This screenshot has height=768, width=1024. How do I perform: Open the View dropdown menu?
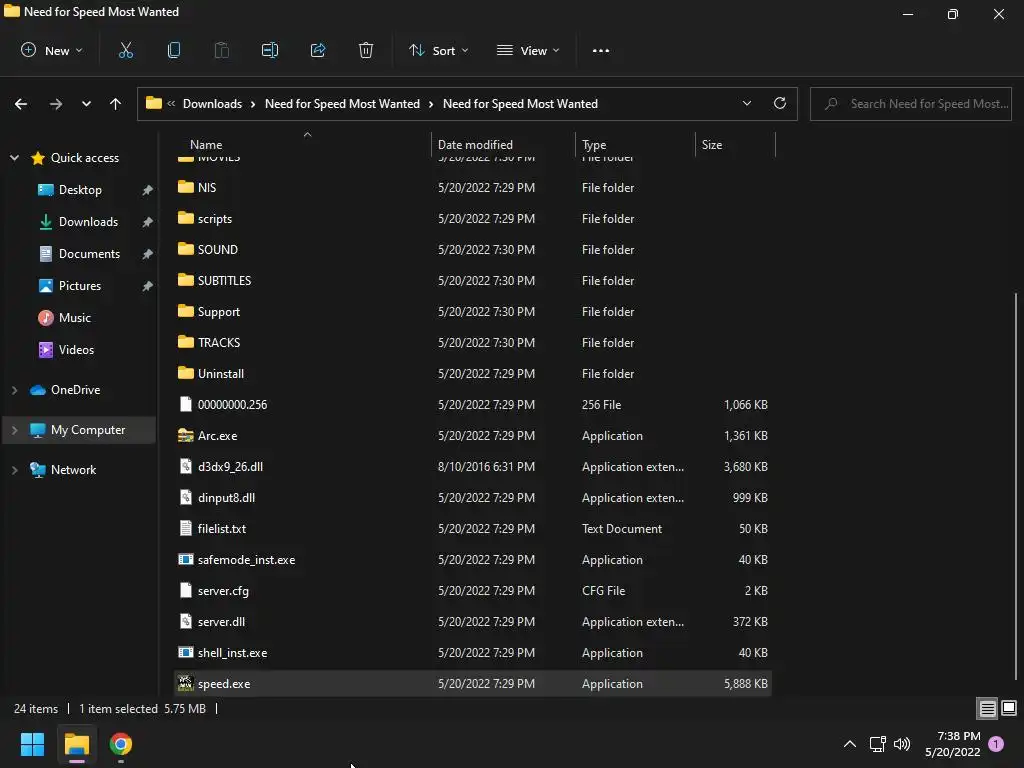pyautogui.click(x=528, y=50)
